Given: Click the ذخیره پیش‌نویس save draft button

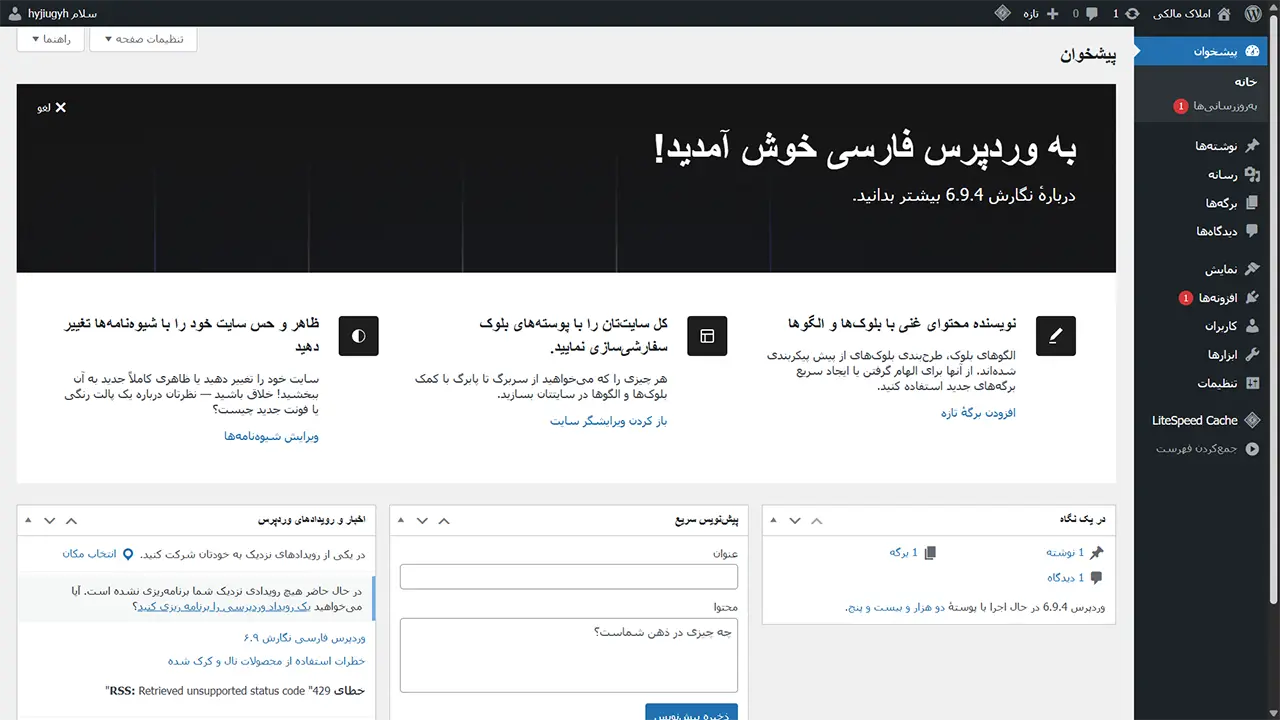Looking at the screenshot, I should [692, 713].
